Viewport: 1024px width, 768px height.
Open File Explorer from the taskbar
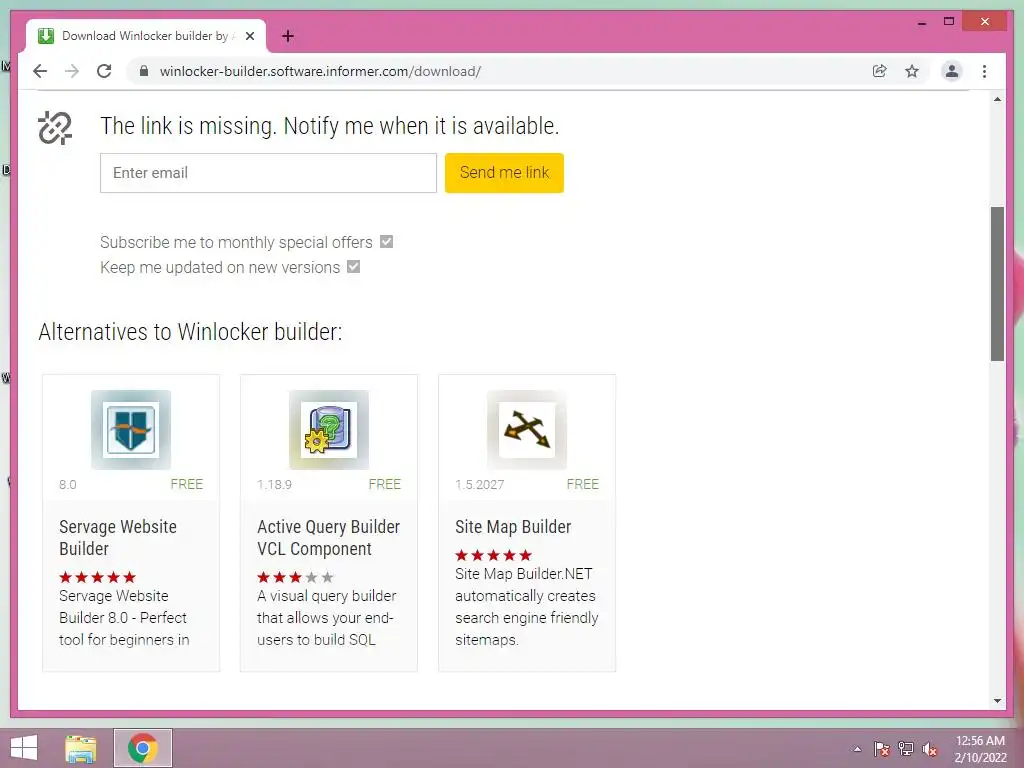(x=80, y=748)
